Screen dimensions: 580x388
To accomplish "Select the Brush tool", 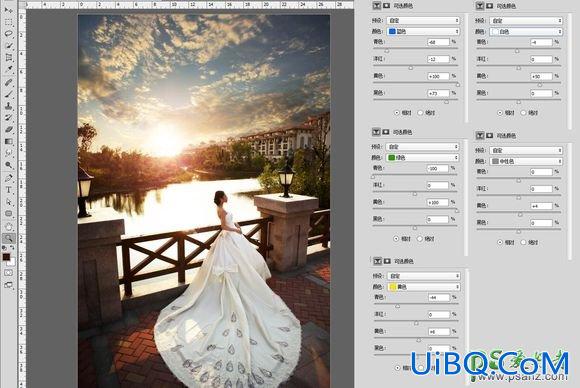I will (x=8, y=94).
